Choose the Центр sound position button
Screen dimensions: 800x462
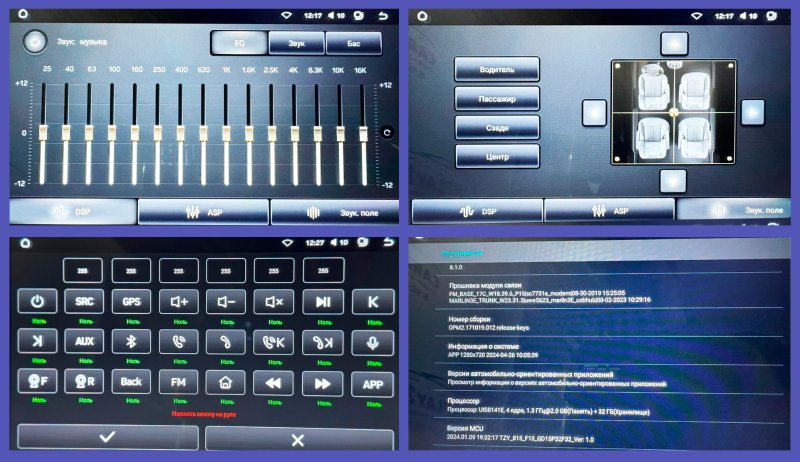point(497,156)
